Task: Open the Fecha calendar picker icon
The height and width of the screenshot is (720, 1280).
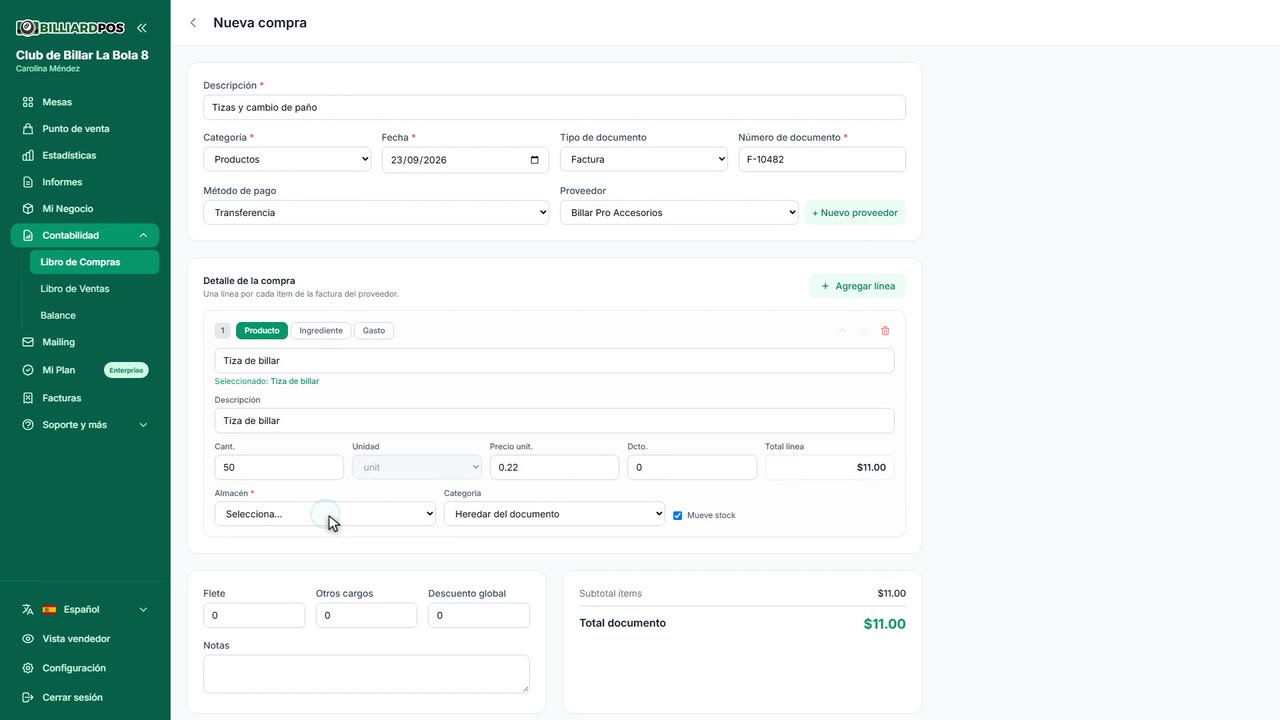Action: pos(535,160)
